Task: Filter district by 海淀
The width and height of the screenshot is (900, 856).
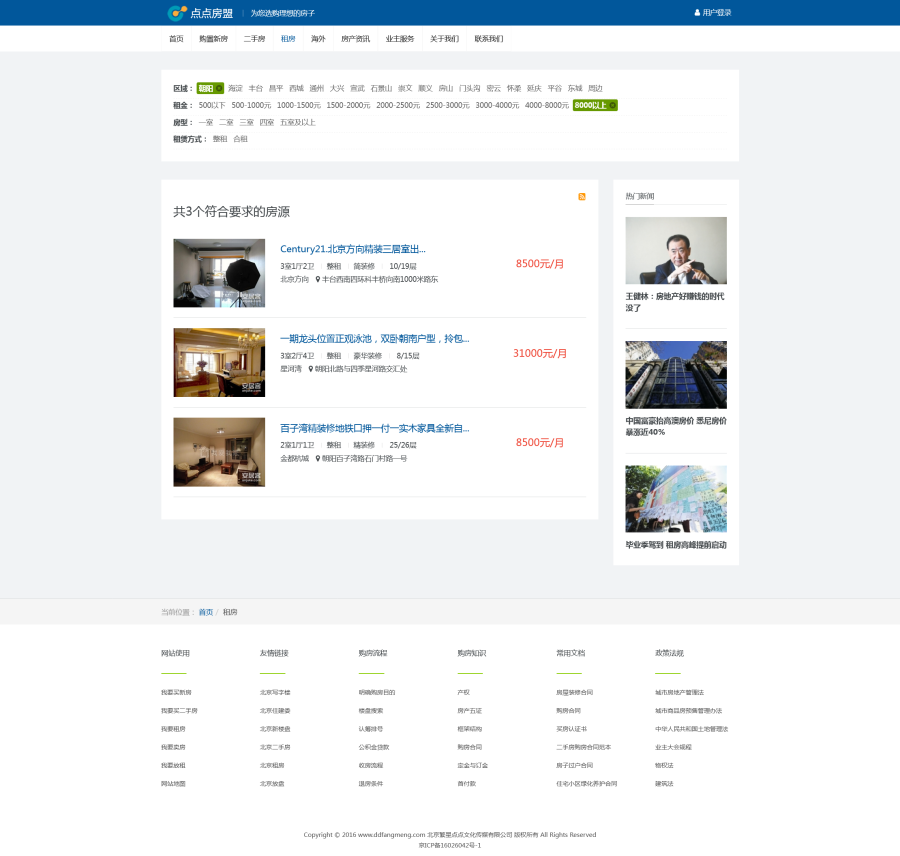Action: point(235,88)
